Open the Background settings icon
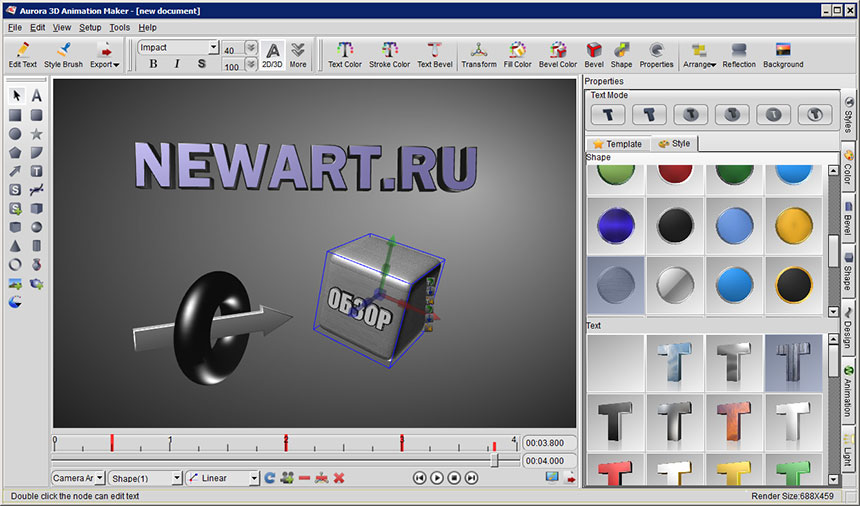This screenshot has width=860, height=506. click(783, 55)
